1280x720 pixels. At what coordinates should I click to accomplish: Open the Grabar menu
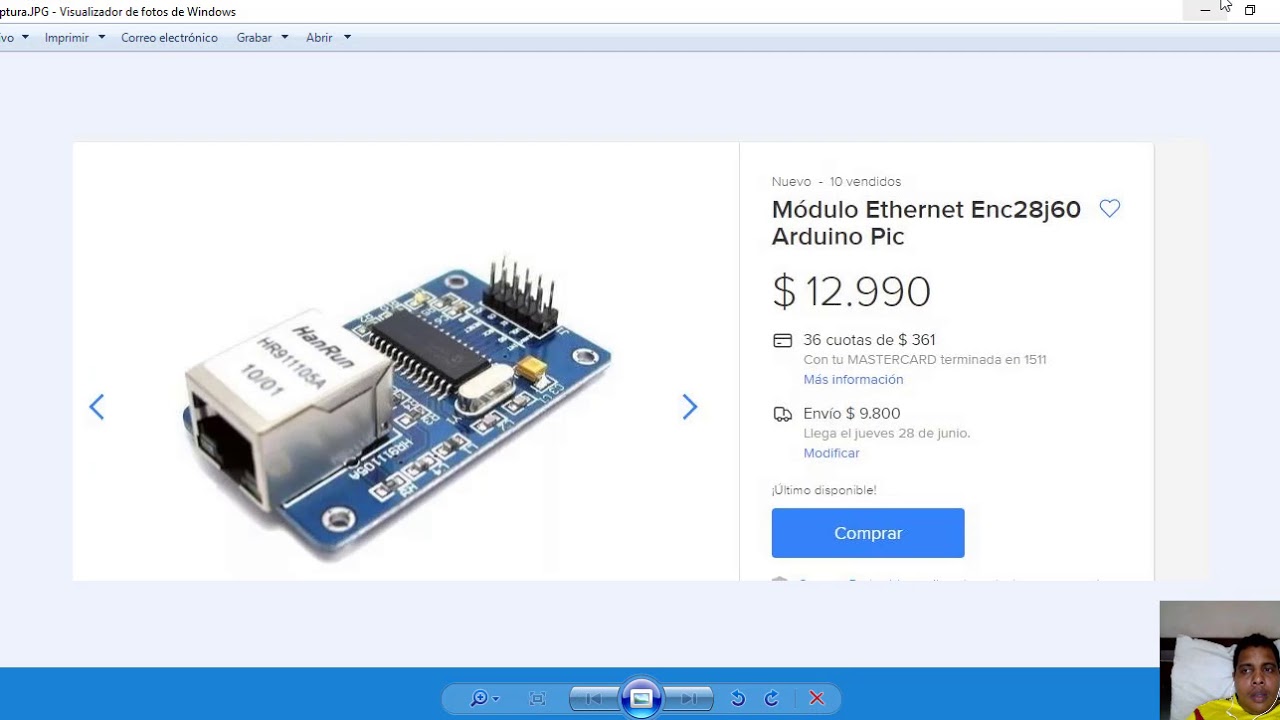(254, 38)
